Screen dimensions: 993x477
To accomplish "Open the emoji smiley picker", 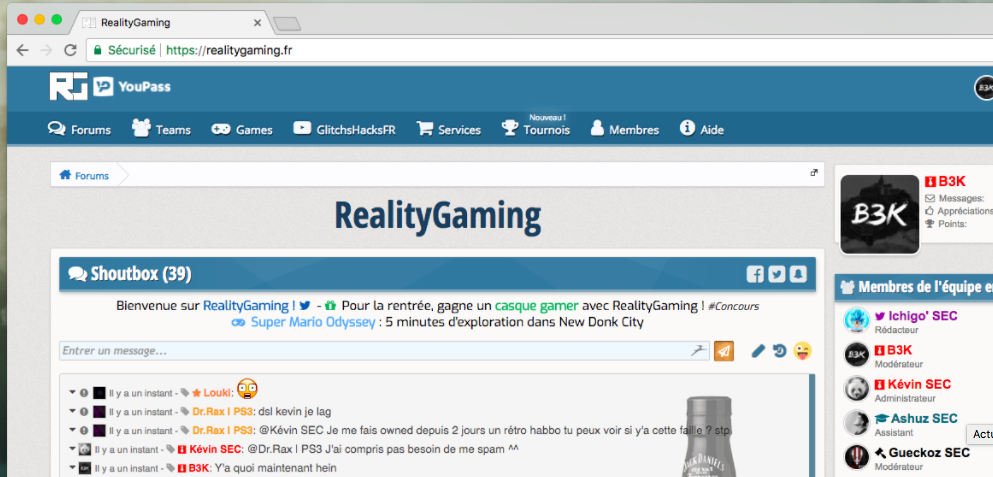I will [x=802, y=350].
